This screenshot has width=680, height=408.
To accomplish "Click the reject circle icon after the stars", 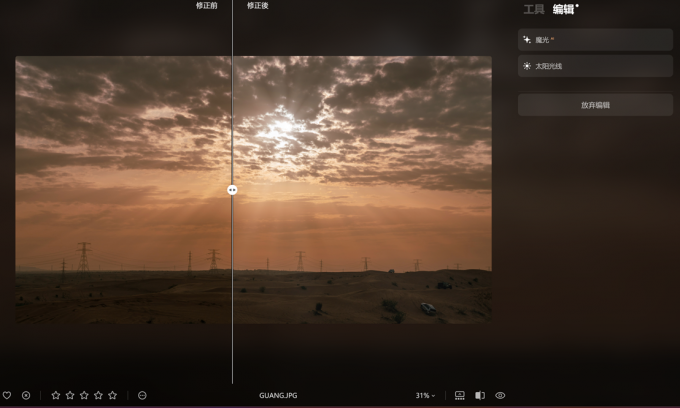I will [142, 395].
